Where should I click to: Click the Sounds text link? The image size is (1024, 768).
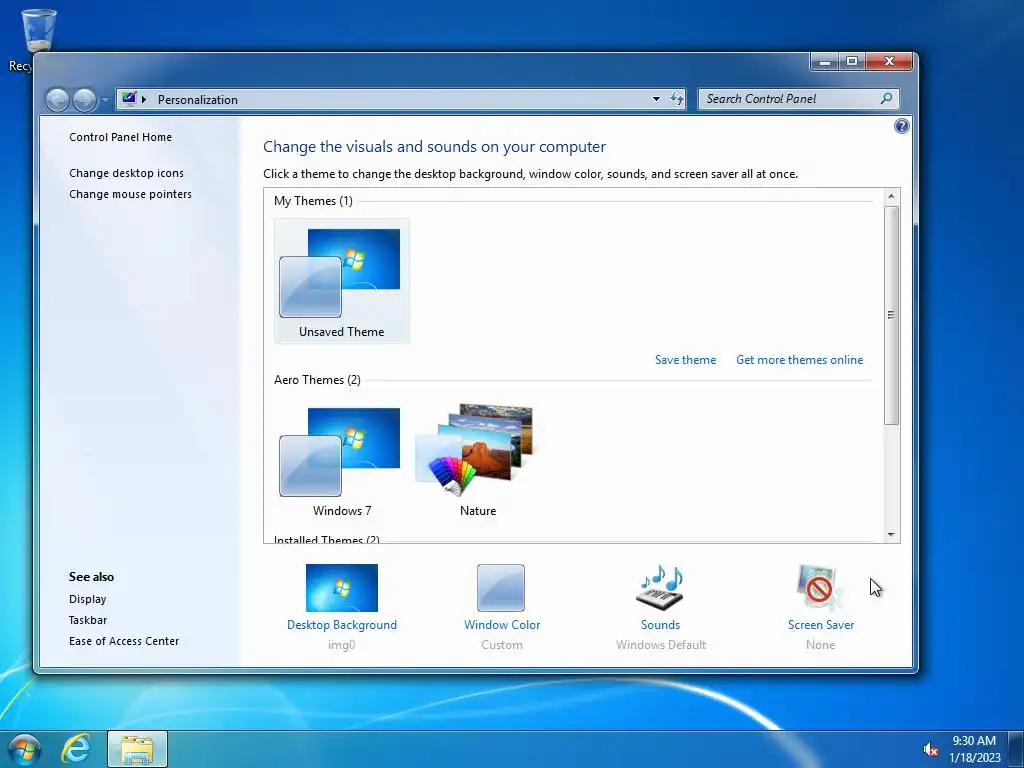click(660, 625)
